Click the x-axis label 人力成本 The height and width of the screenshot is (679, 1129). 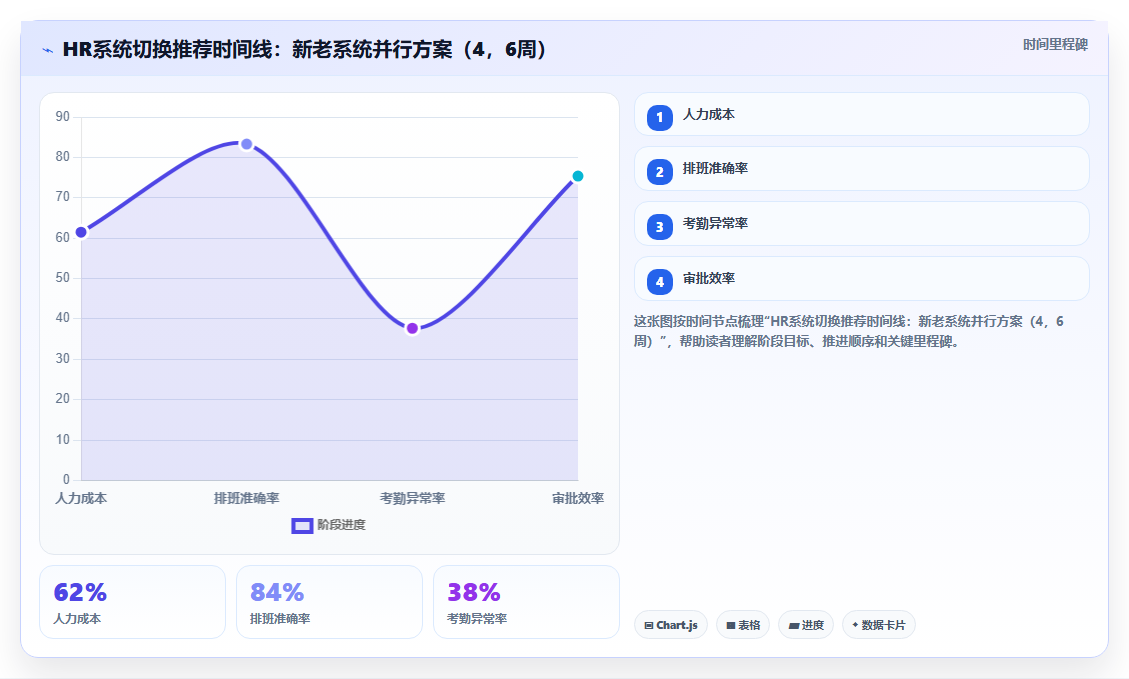coord(81,498)
